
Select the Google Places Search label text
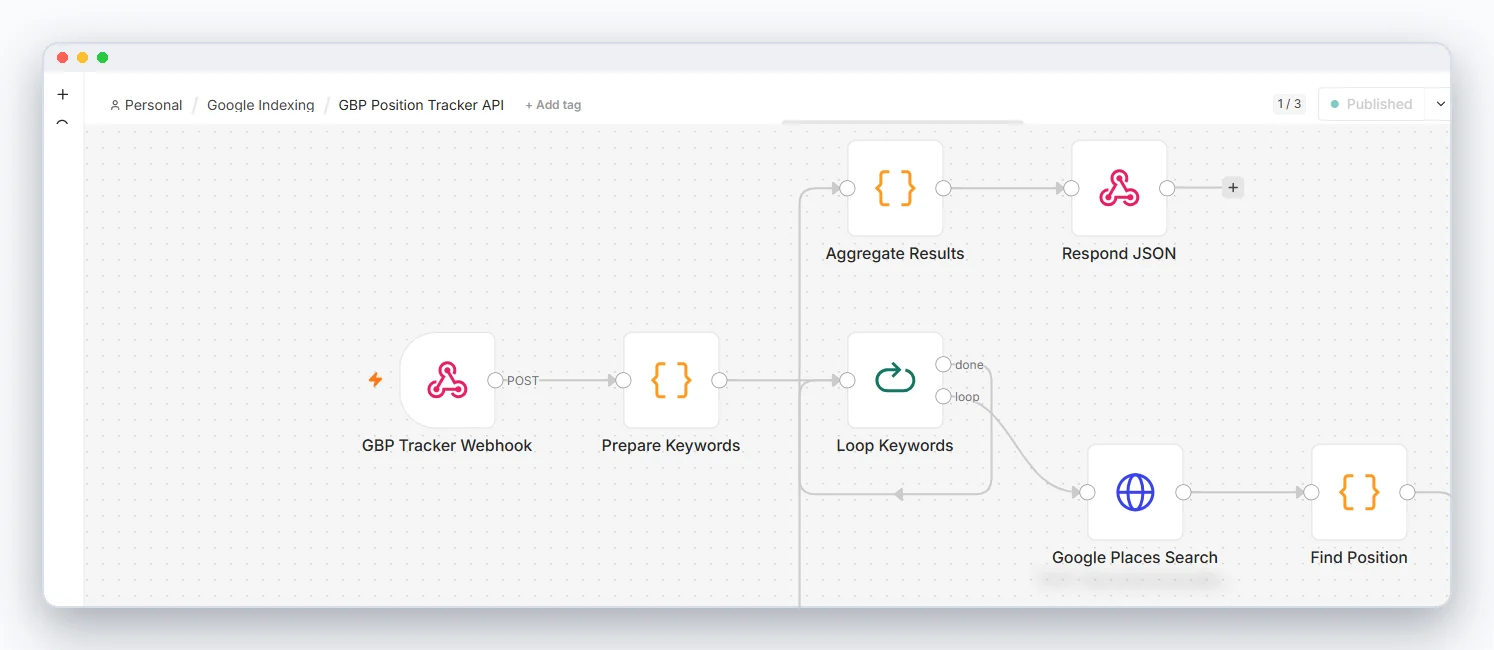click(x=1135, y=558)
